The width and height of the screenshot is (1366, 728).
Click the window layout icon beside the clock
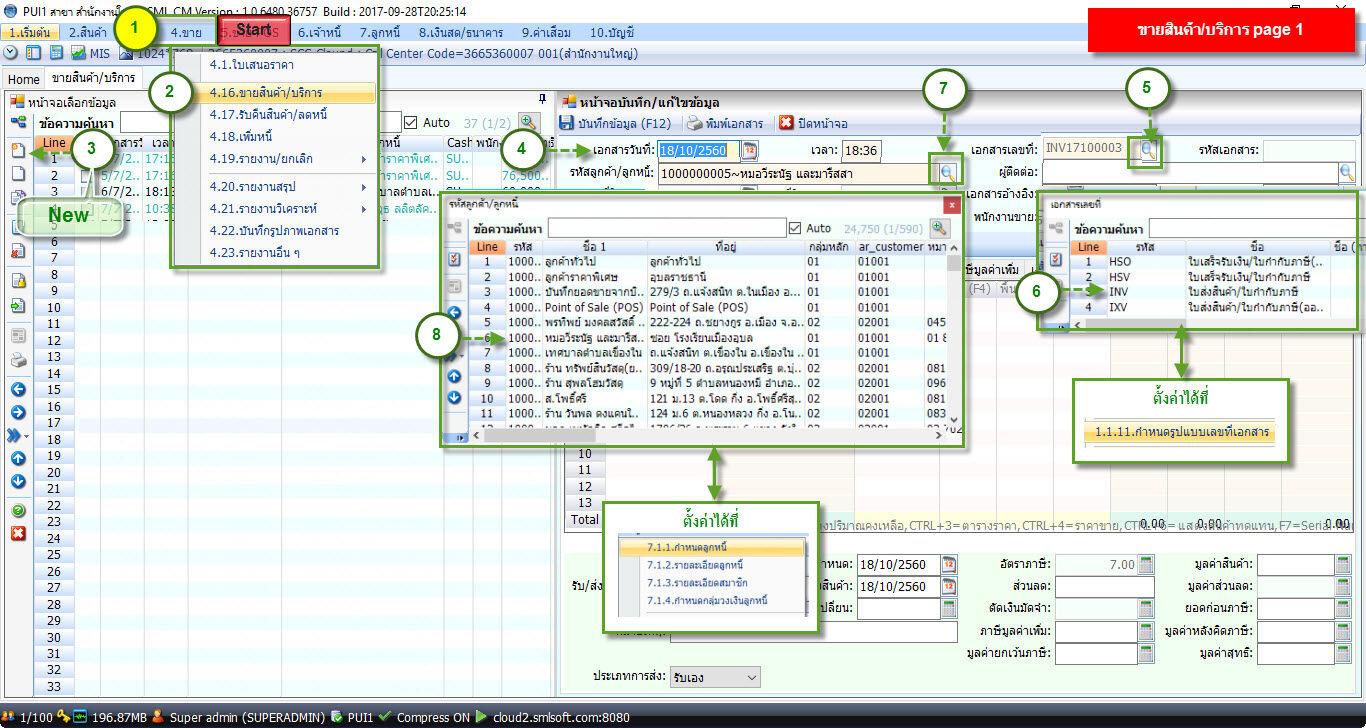click(x=34, y=53)
